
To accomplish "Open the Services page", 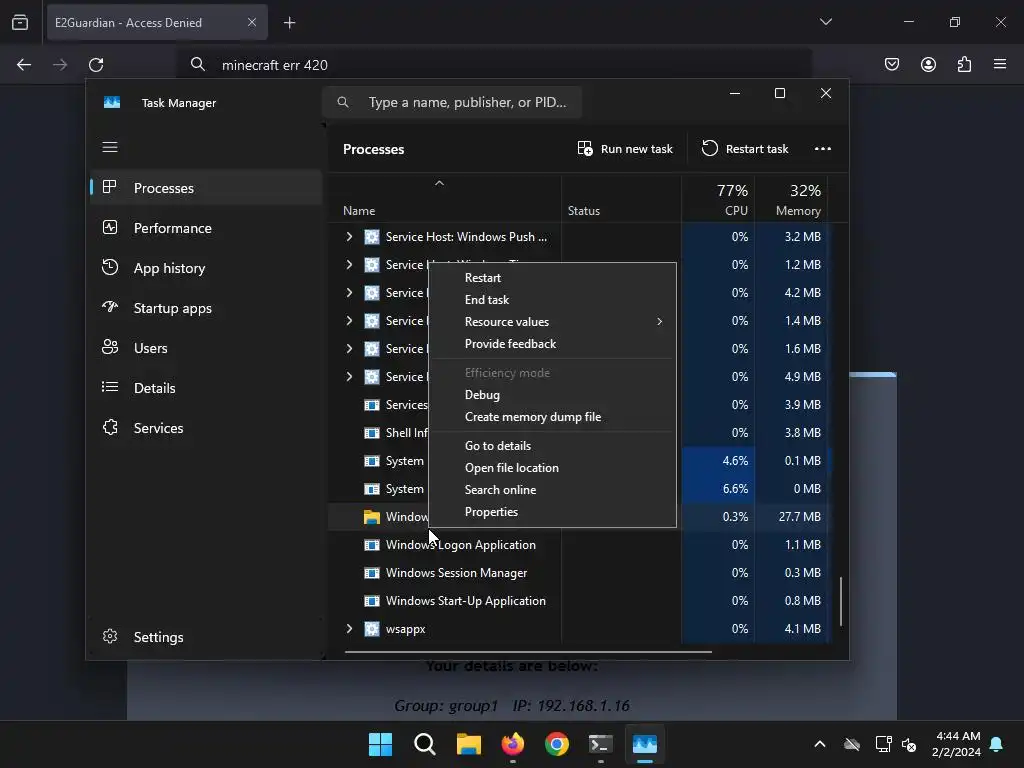I will (x=206, y=428).
